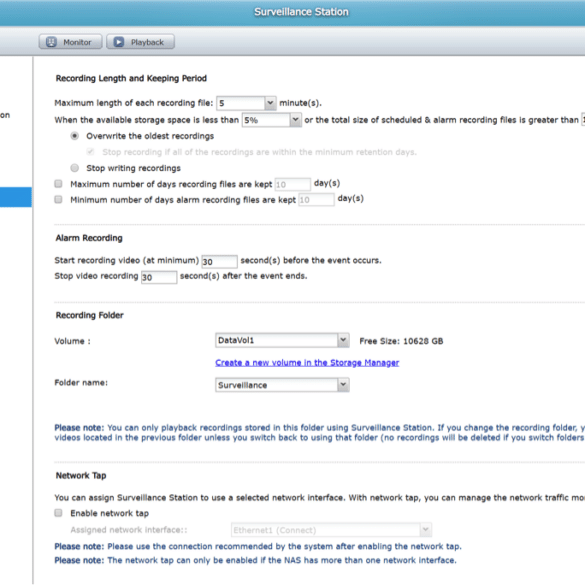Click the minimum alarm days kept input field
Screen dimensions: 585x585
316,200
